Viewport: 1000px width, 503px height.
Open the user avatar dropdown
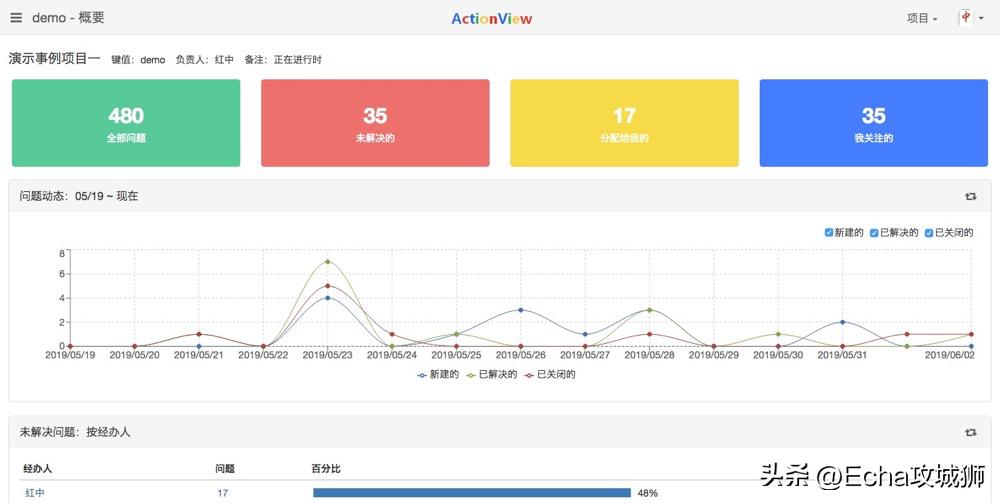tap(971, 18)
